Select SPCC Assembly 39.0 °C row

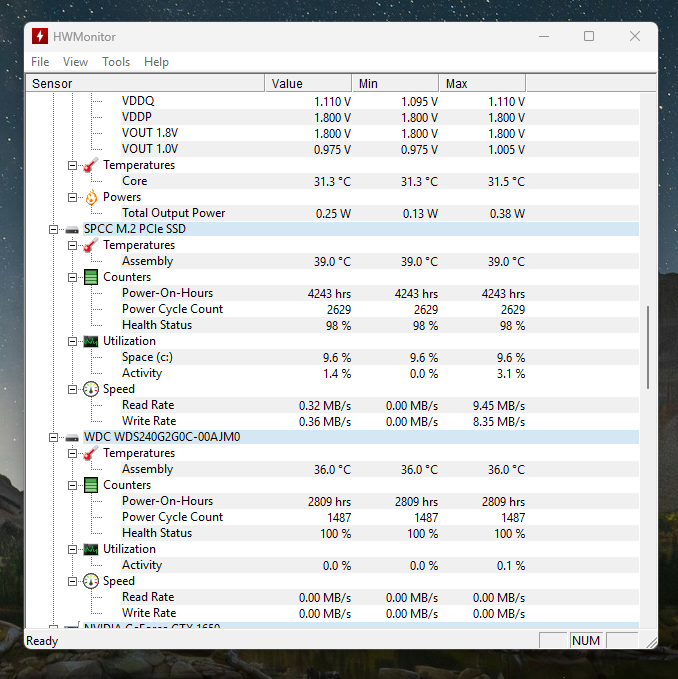point(380,262)
